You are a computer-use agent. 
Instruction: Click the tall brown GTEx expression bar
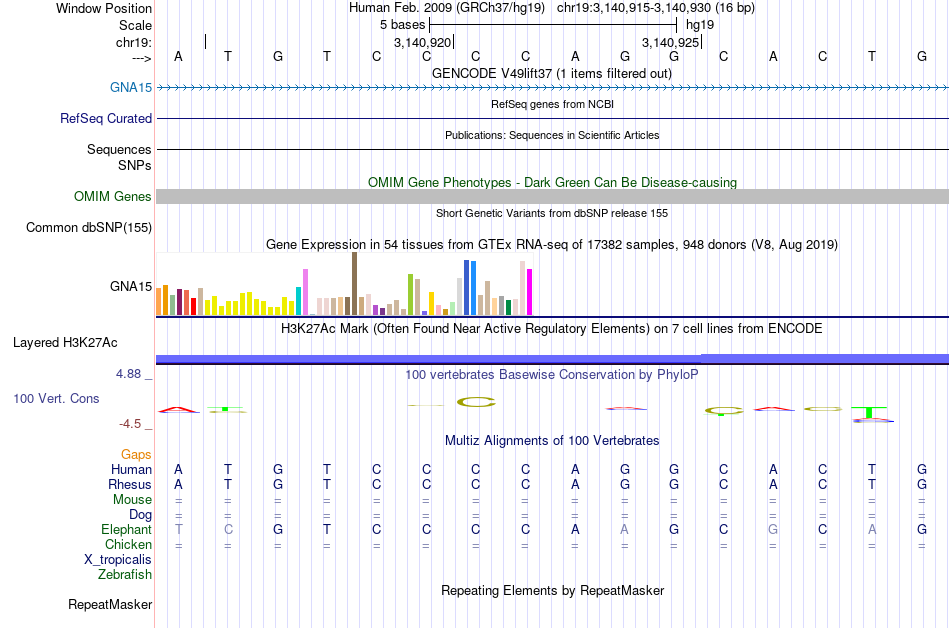coord(354,283)
